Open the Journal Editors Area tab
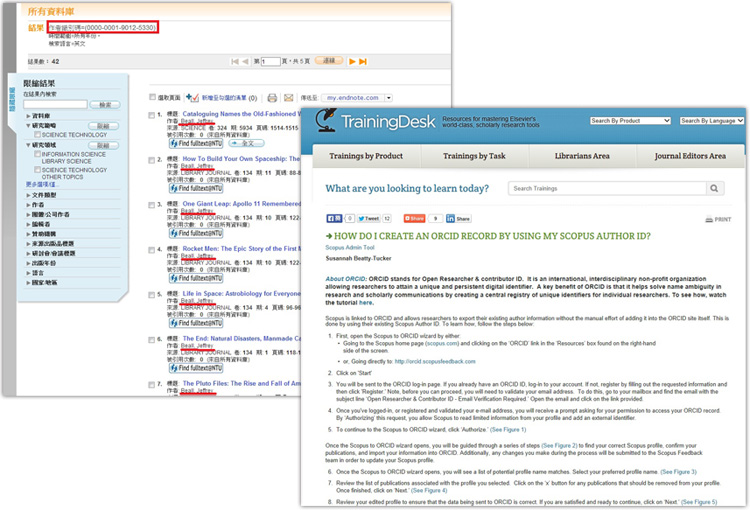Viewport: 750px width, 510px height. [x=690, y=156]
